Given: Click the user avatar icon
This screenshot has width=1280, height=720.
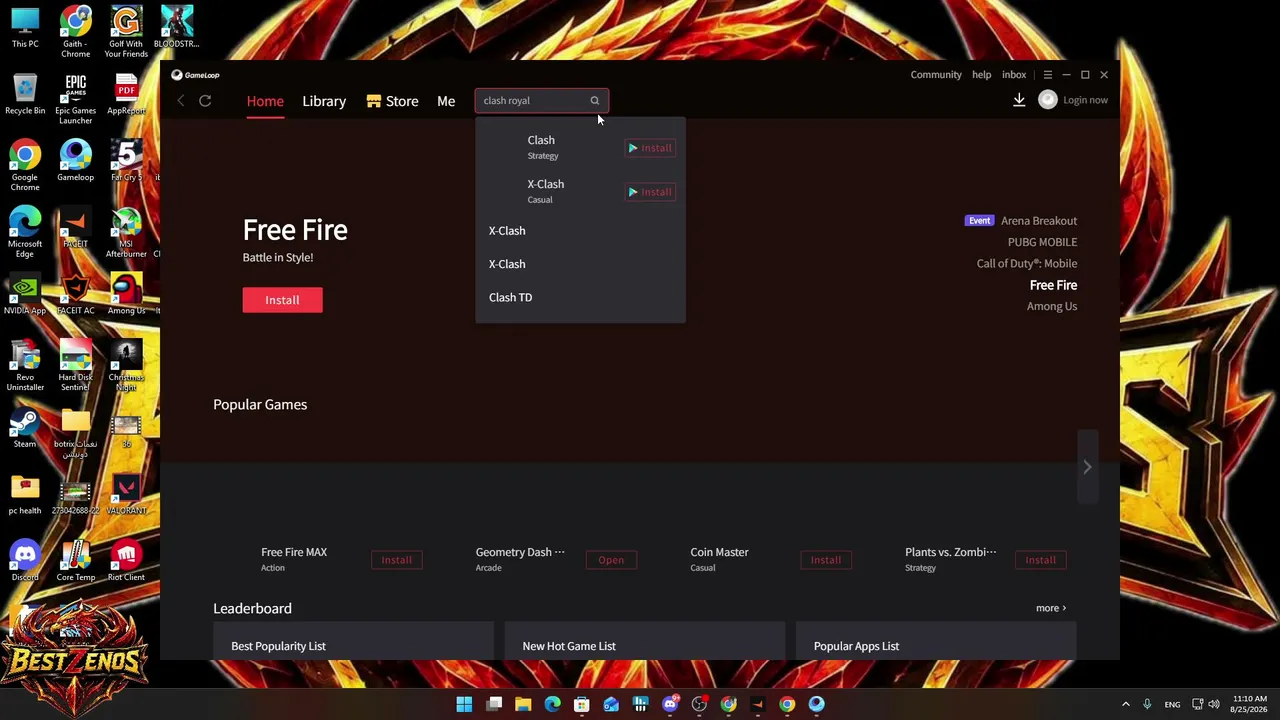Looking at the screenshot, I should (1048, 100).
